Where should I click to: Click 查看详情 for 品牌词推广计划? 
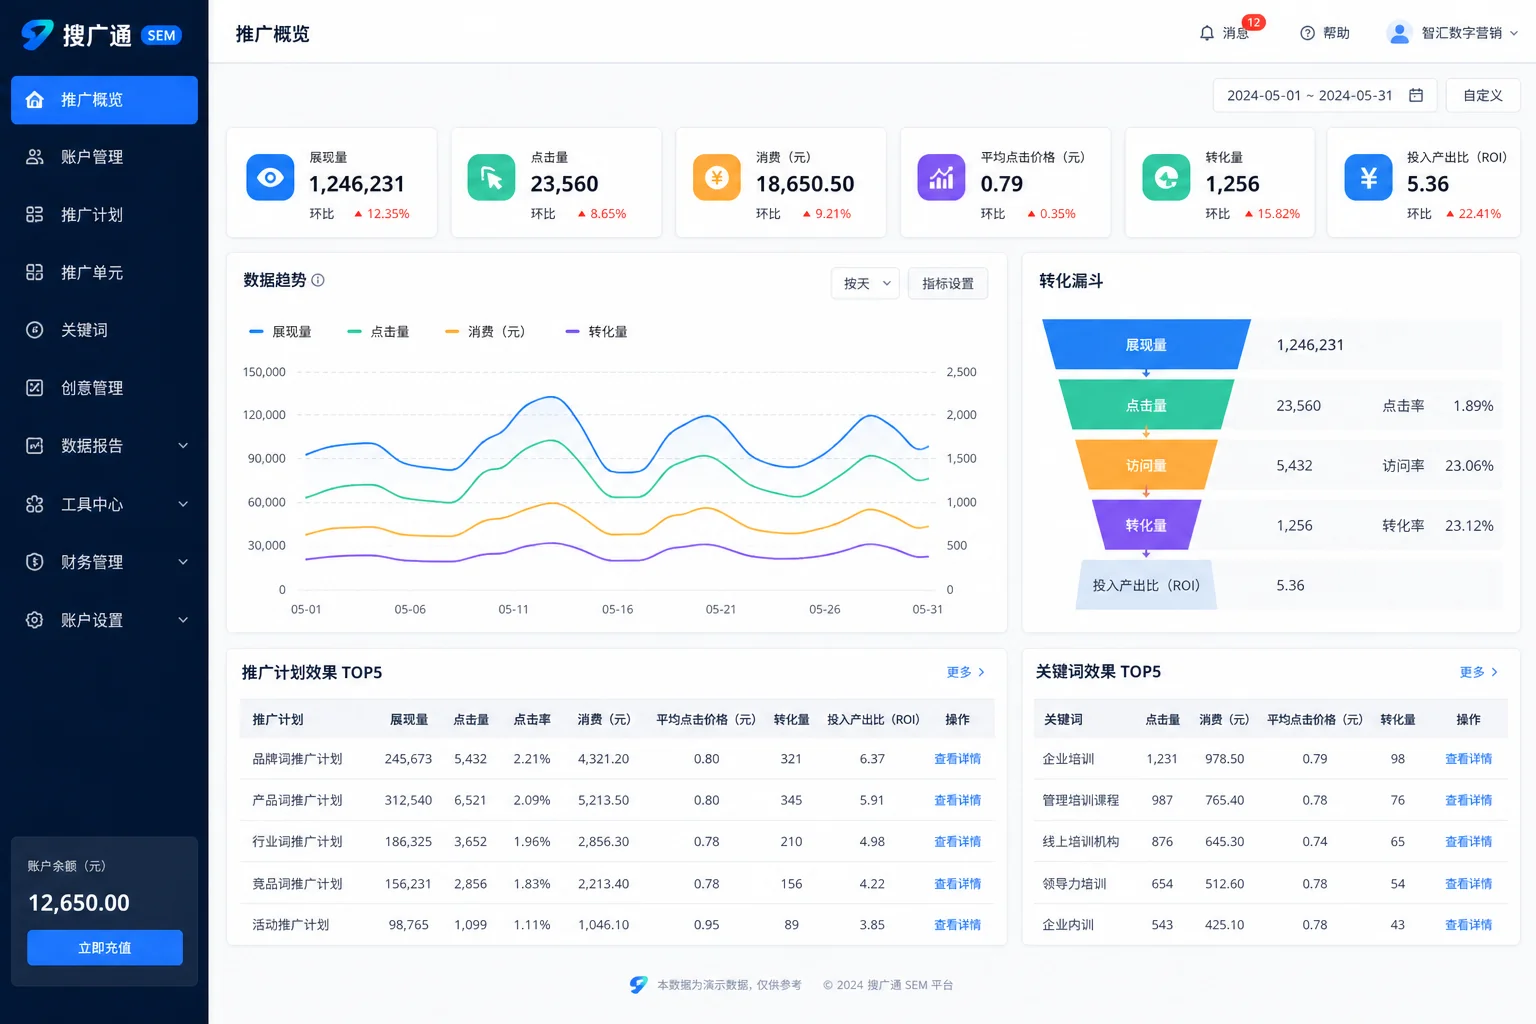tap(957, 759)
